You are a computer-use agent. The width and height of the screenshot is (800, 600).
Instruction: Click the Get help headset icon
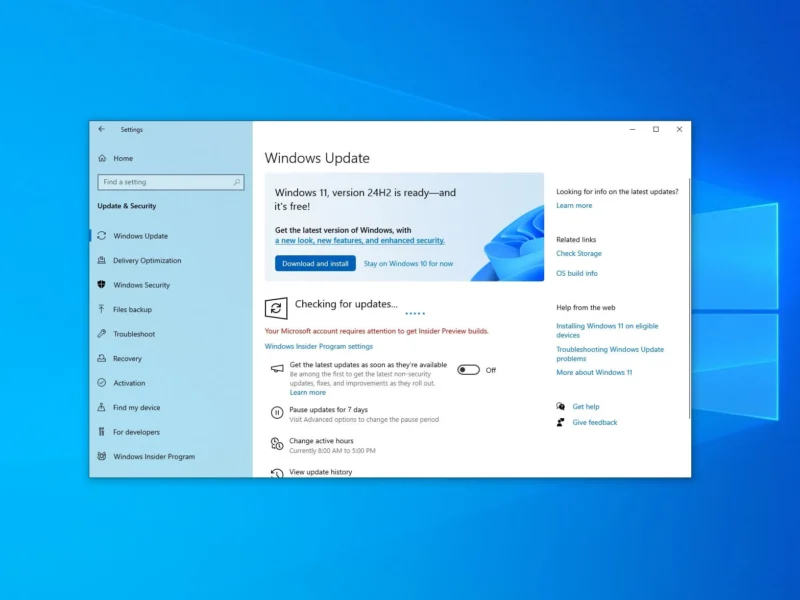click(560, 406)
